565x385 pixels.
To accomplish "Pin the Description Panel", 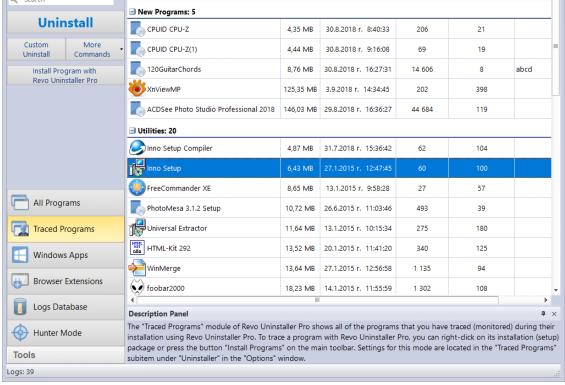I will (x=543, y=314).
